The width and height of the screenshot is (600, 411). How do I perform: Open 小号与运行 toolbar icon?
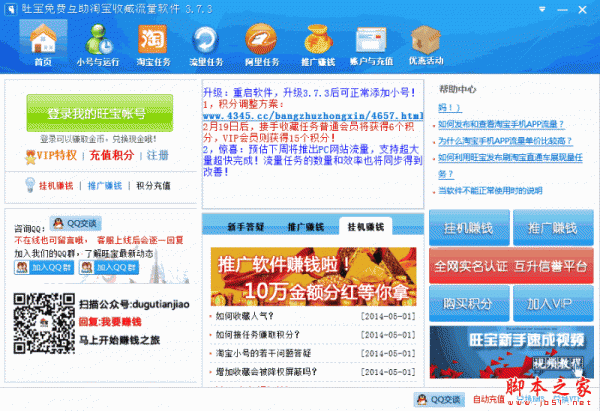tap(98, 44)
